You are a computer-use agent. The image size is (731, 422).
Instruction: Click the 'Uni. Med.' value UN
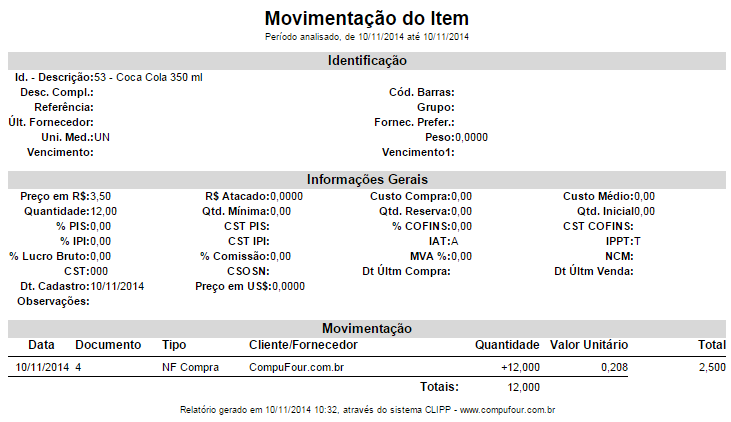[x=102, y=137]
